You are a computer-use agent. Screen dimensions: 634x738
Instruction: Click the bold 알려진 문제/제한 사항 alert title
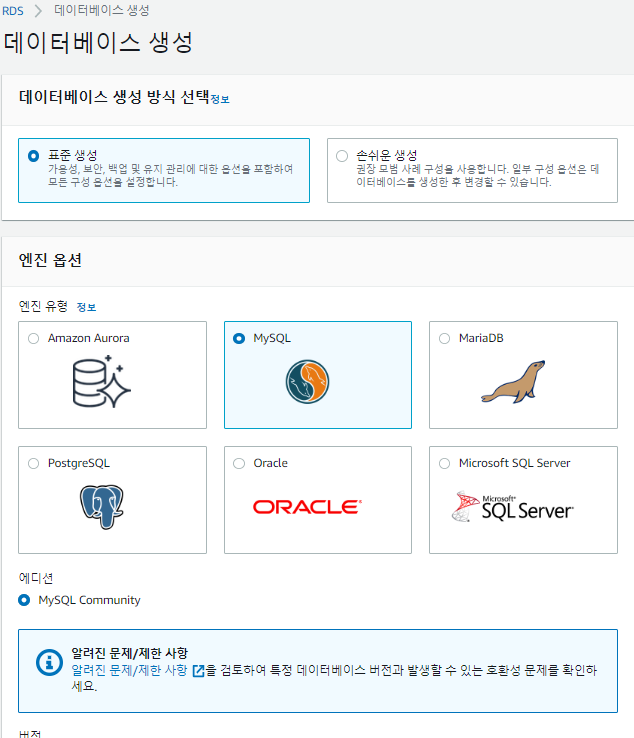pyautogui.click(x=129, y=653)
